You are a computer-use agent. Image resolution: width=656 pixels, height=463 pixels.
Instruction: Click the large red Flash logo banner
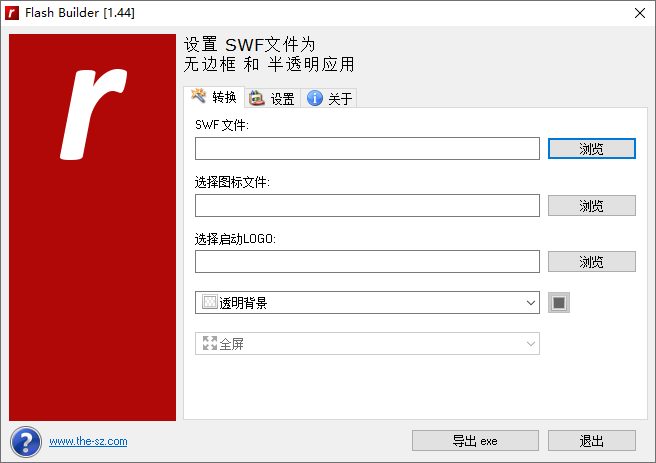pos(92,227)
